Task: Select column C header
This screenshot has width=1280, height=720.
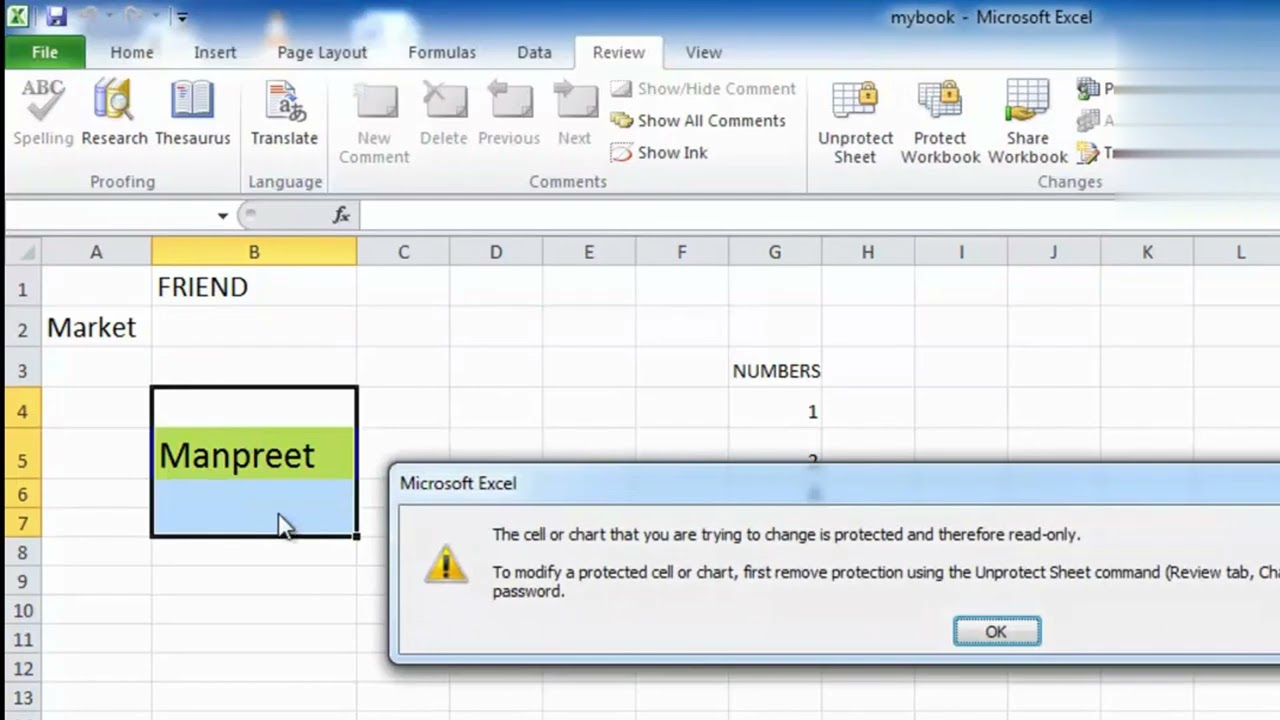Action: [x=403, y=253]
